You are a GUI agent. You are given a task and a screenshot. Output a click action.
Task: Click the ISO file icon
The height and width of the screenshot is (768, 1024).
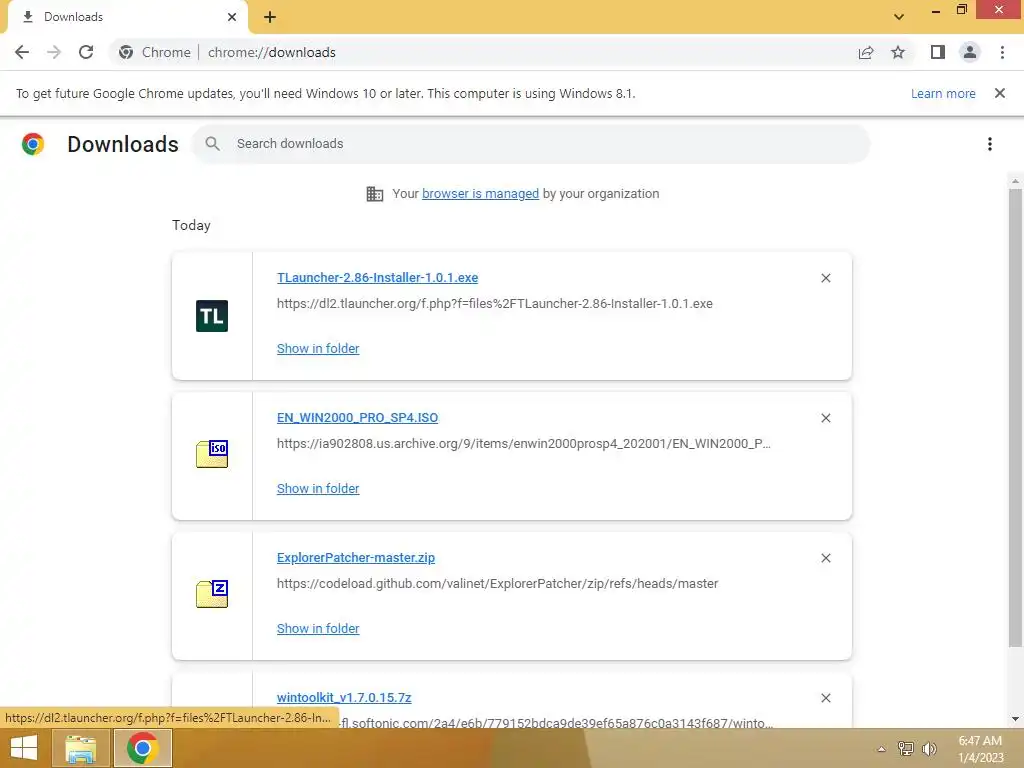point(212,454)
